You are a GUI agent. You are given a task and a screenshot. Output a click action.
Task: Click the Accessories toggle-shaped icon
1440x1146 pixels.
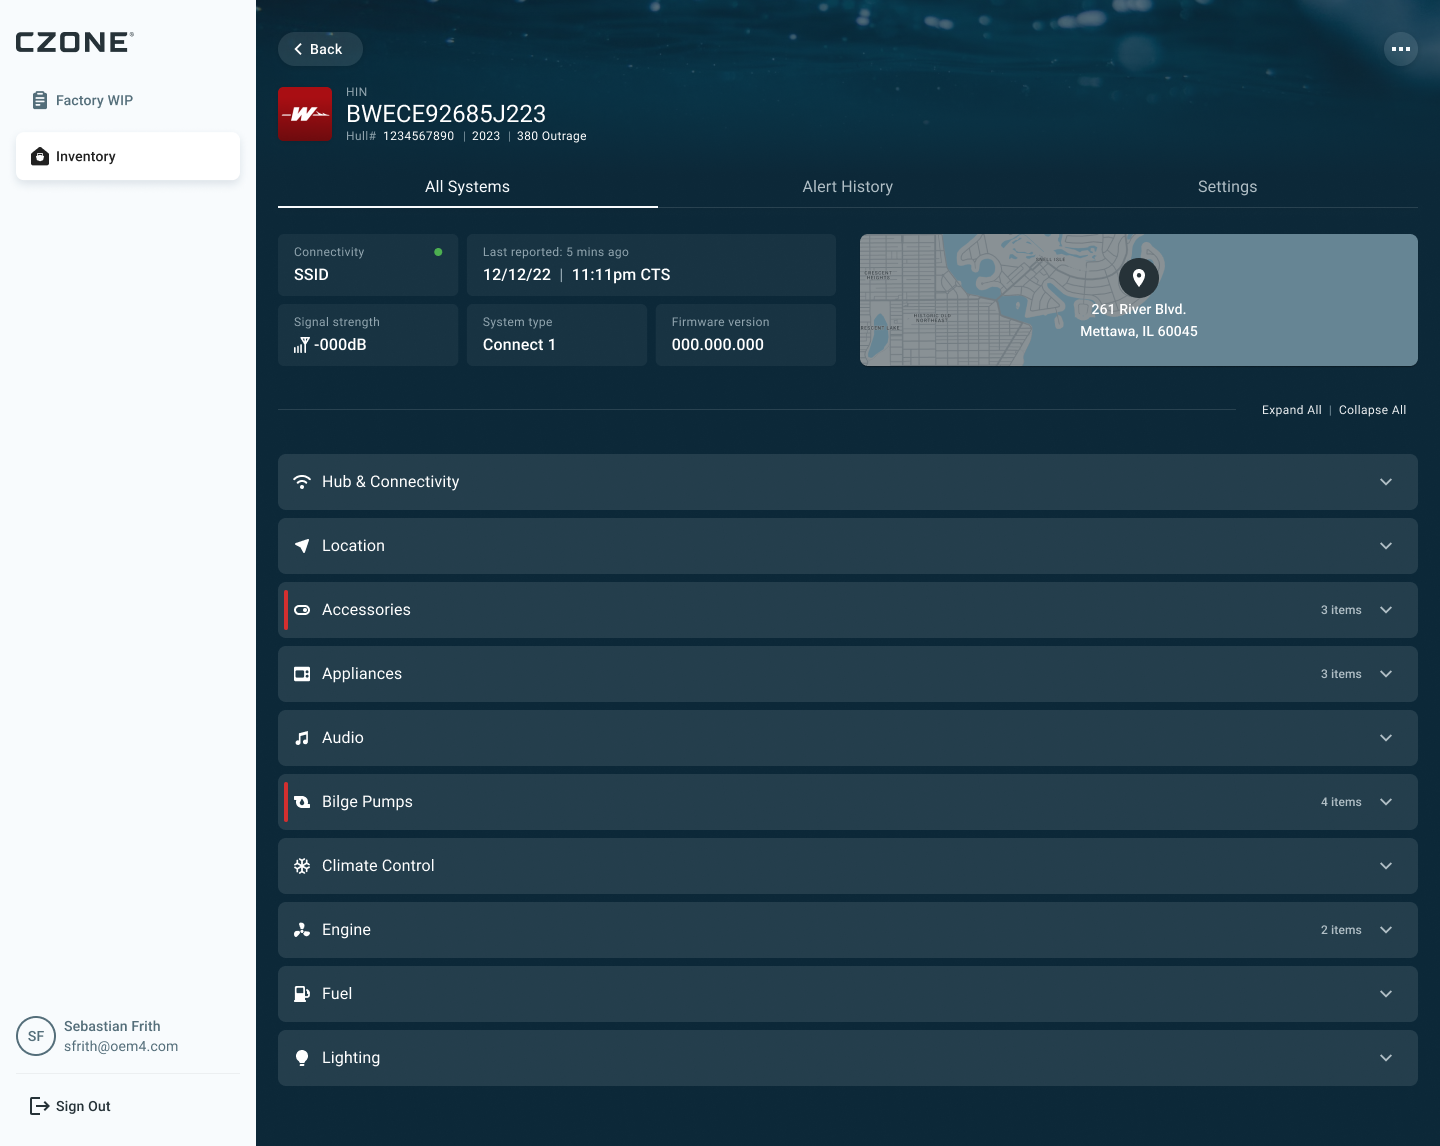click(302, 610)
